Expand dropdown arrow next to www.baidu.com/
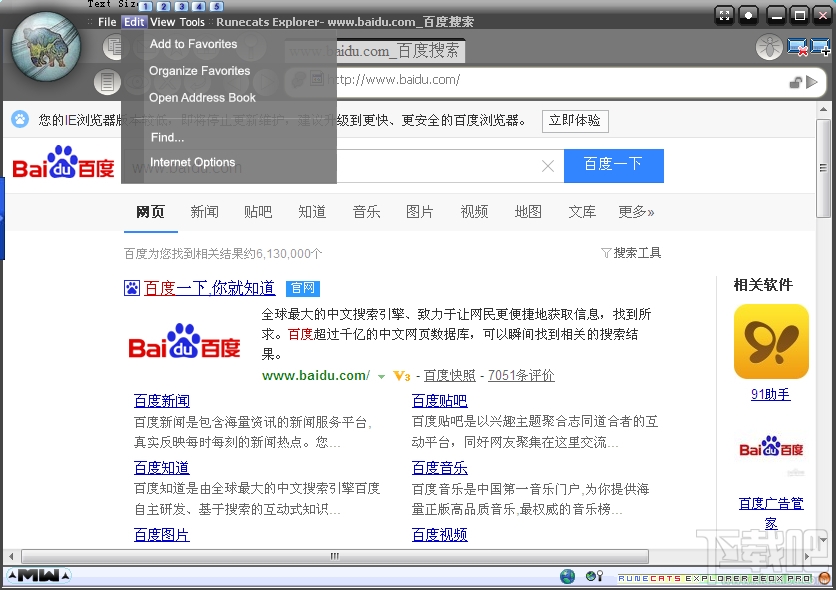The height and width of the screenshot is (590, 836). point(381,377)
